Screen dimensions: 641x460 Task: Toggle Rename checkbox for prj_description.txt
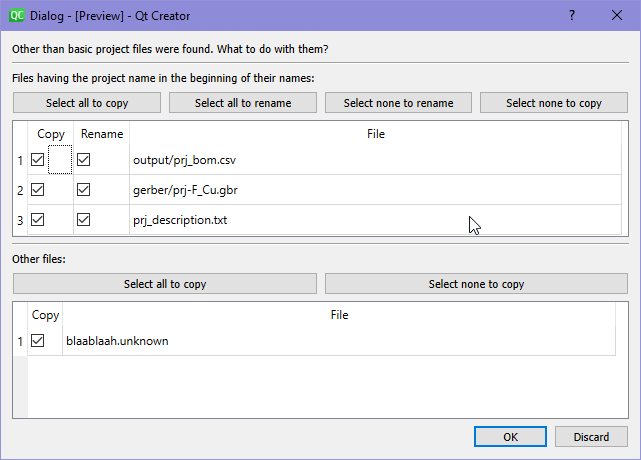[x=84, y=220]
